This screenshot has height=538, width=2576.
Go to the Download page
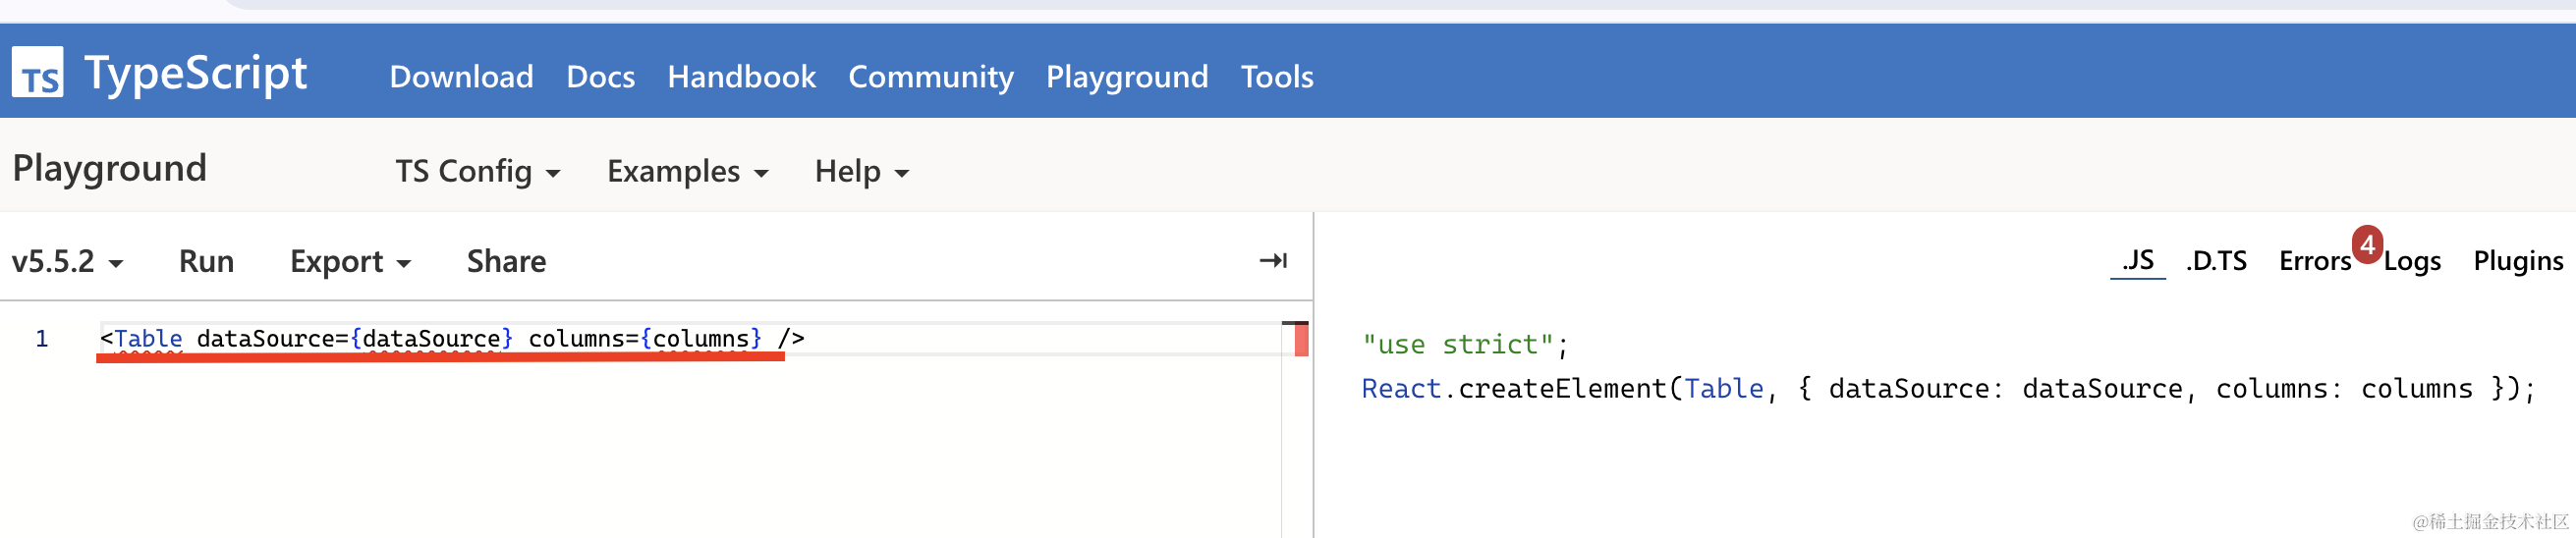[x=461, y=77]
